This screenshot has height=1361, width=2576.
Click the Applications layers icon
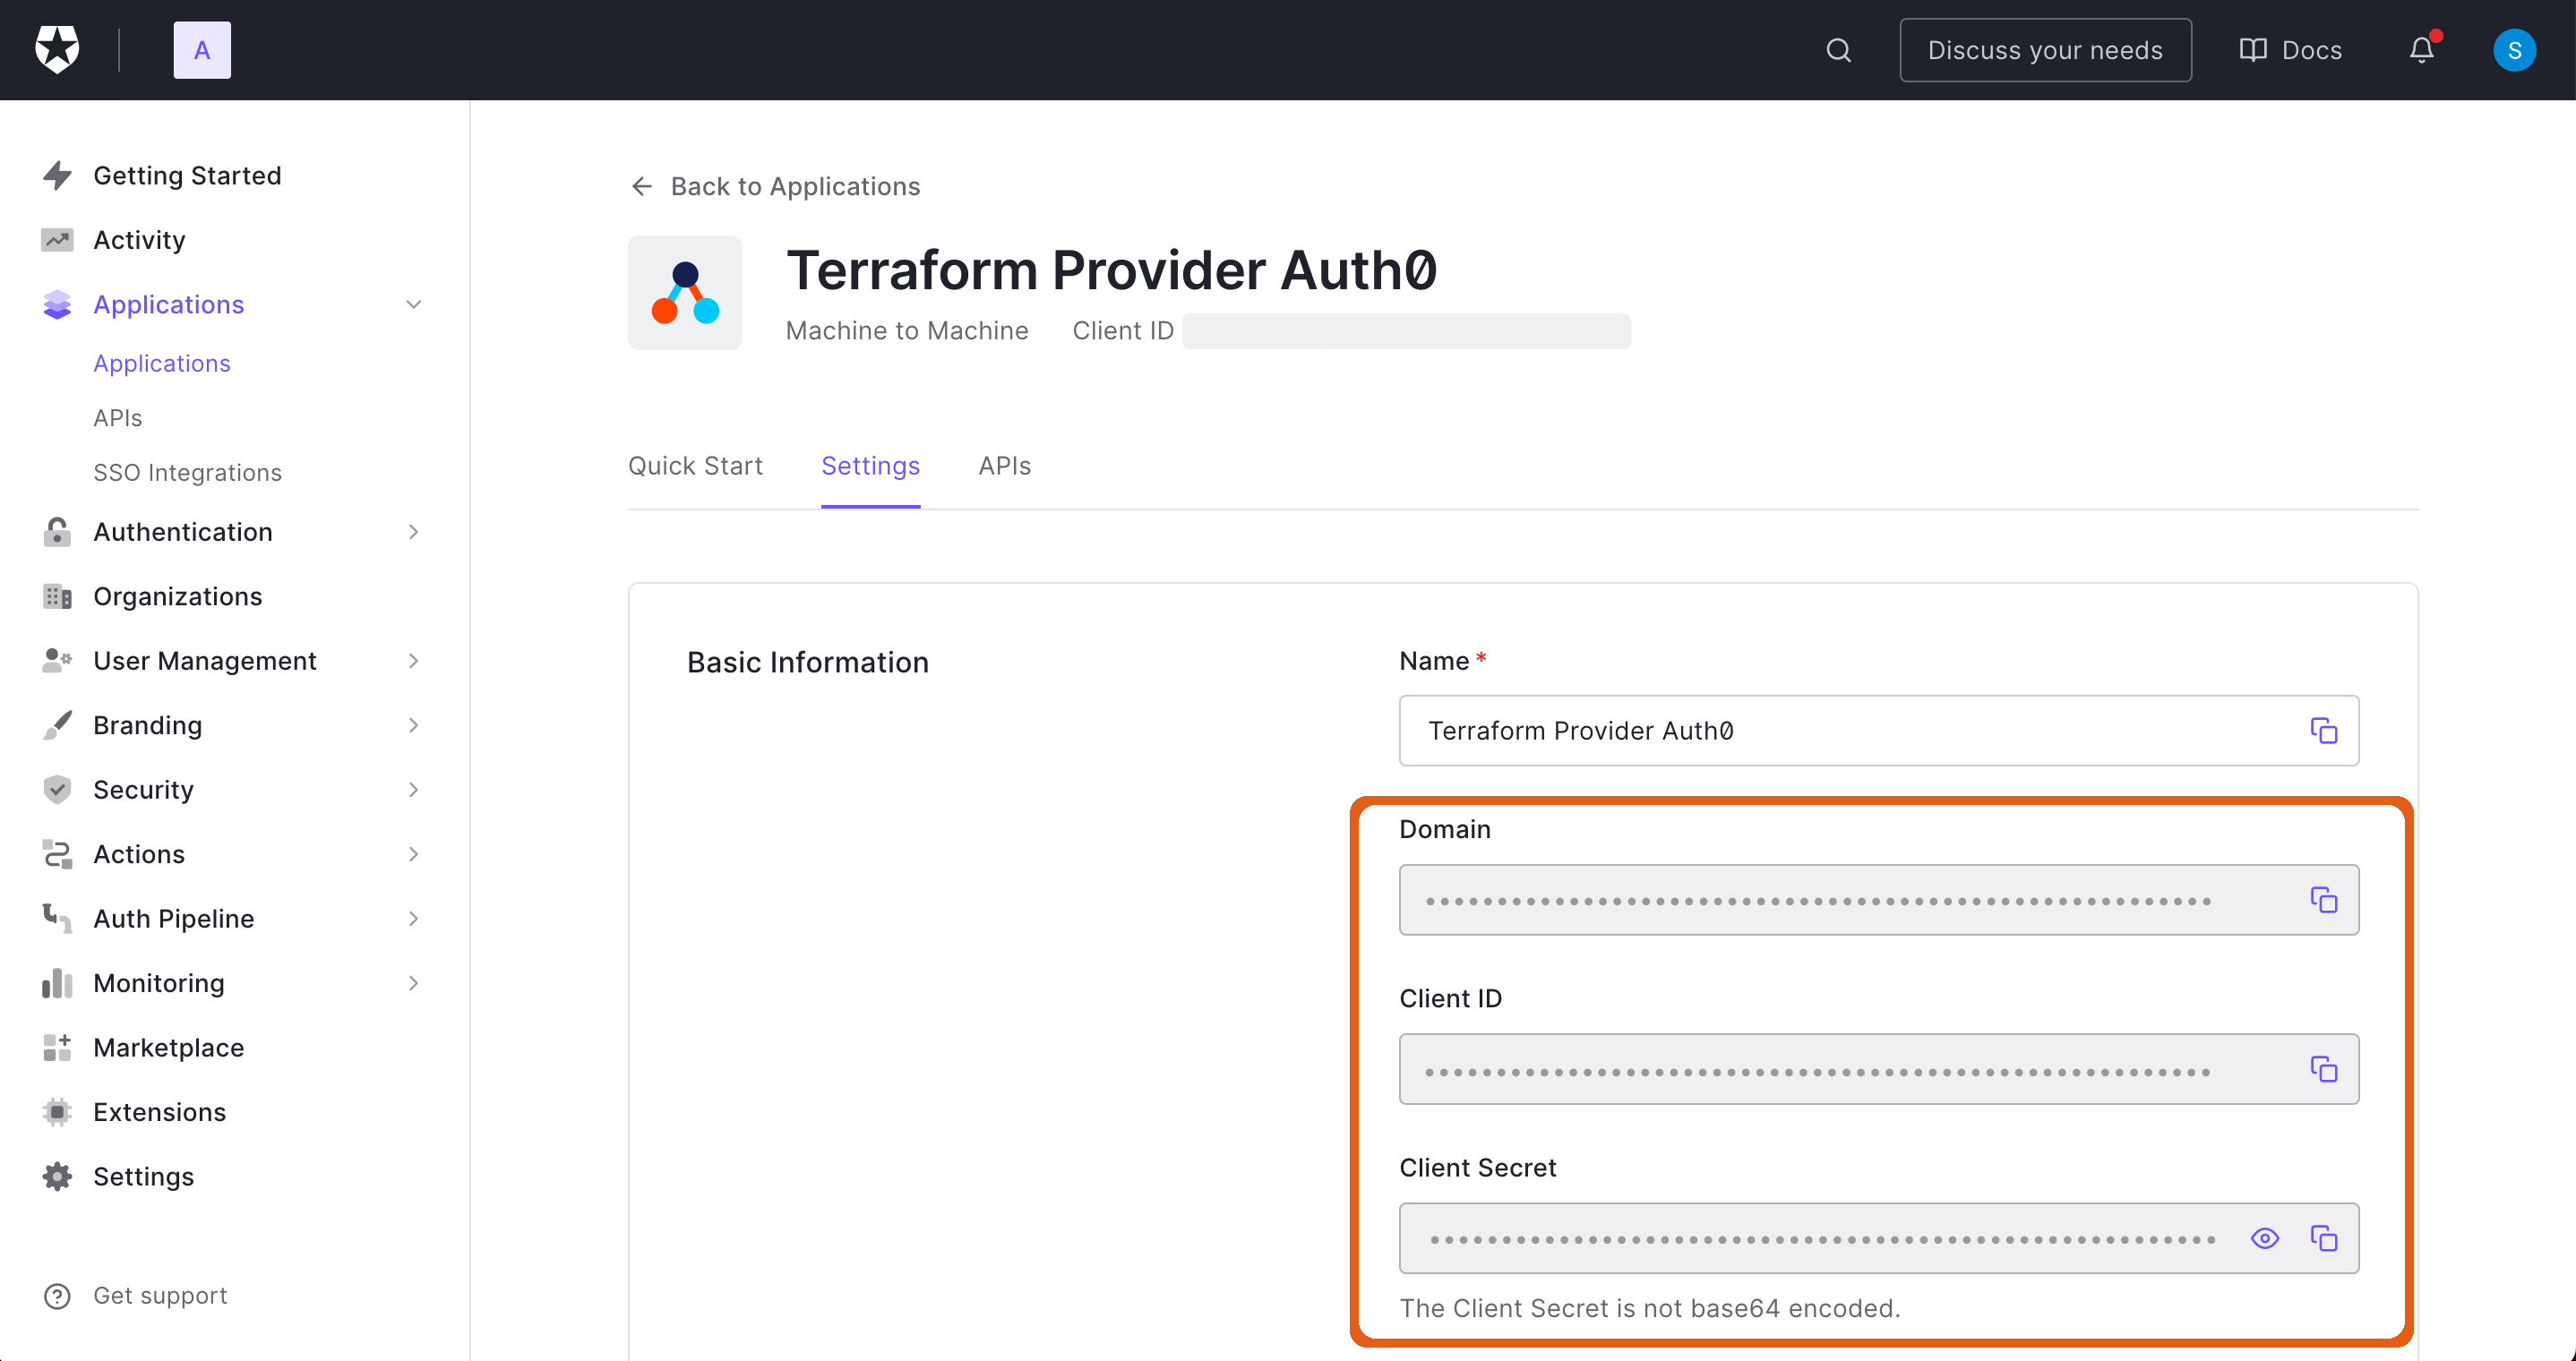(x=57, y=304)
